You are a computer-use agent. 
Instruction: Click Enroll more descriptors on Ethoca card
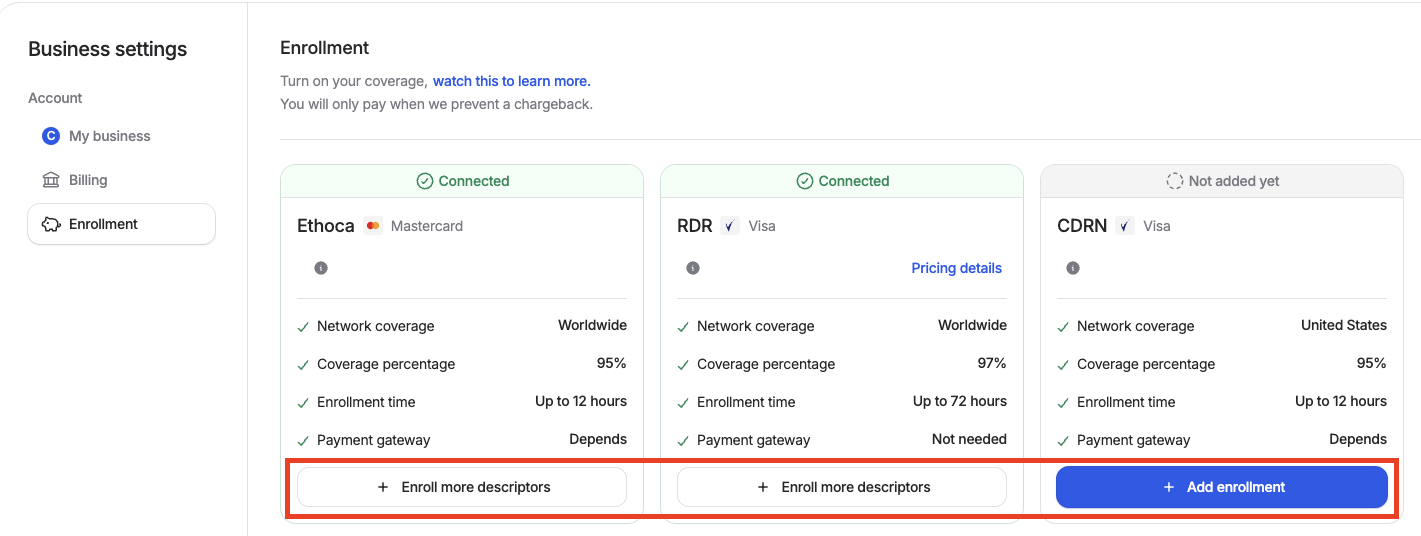462,487
